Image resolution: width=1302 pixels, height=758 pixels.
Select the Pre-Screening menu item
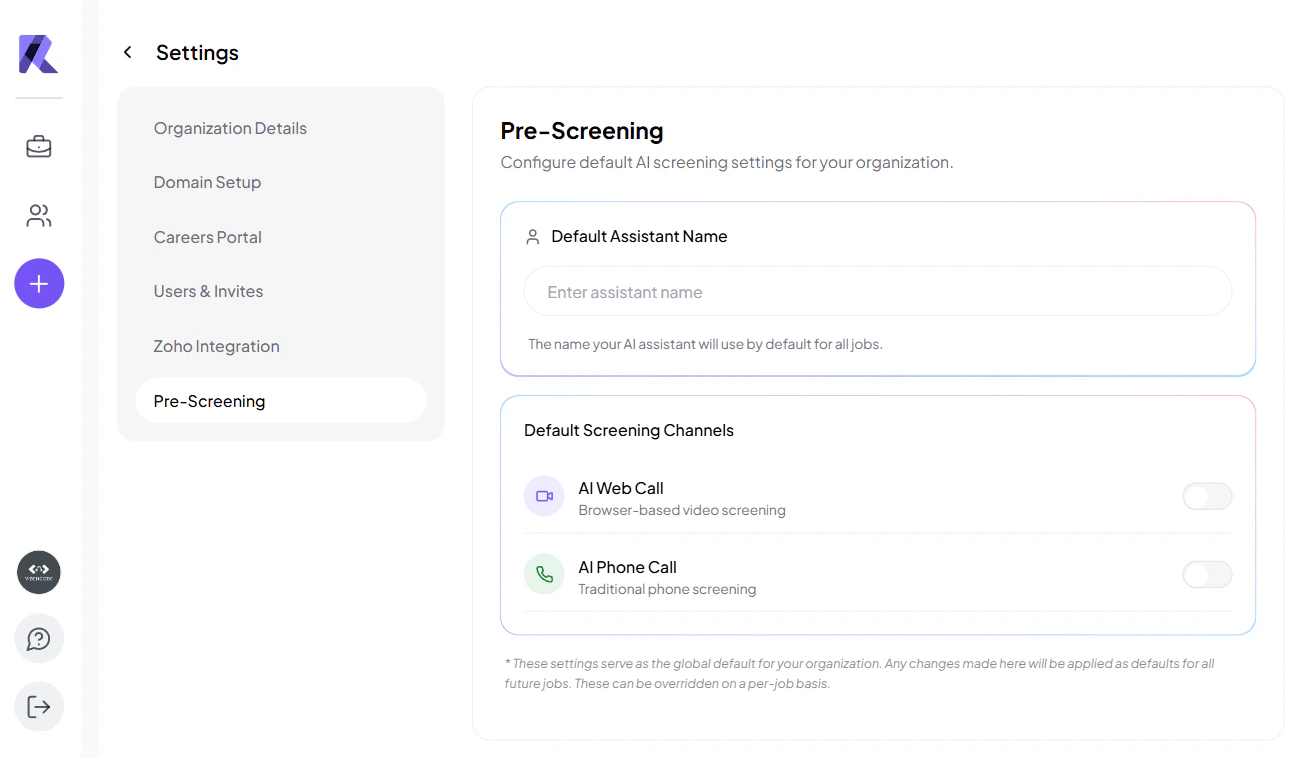point(281,401)
